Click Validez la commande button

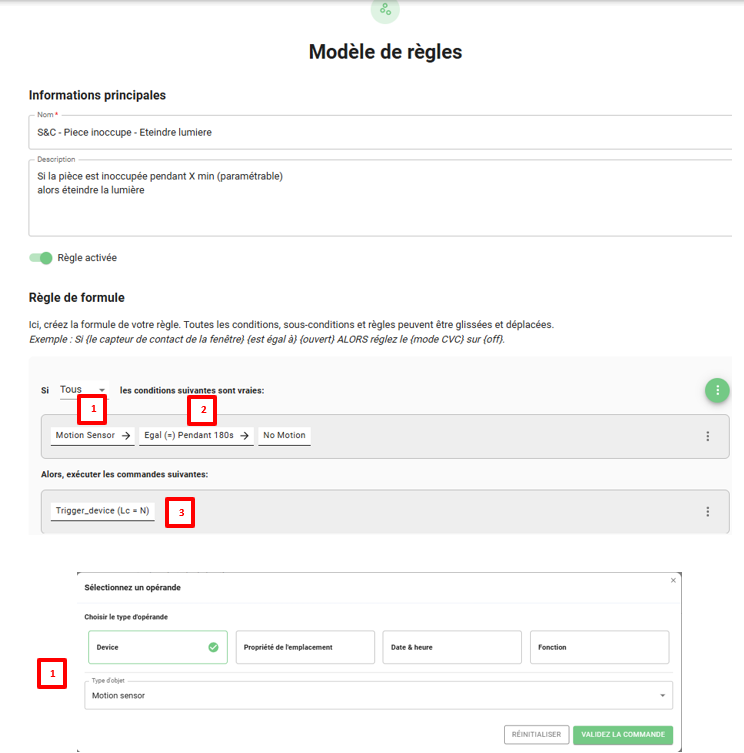click(622, 734)
